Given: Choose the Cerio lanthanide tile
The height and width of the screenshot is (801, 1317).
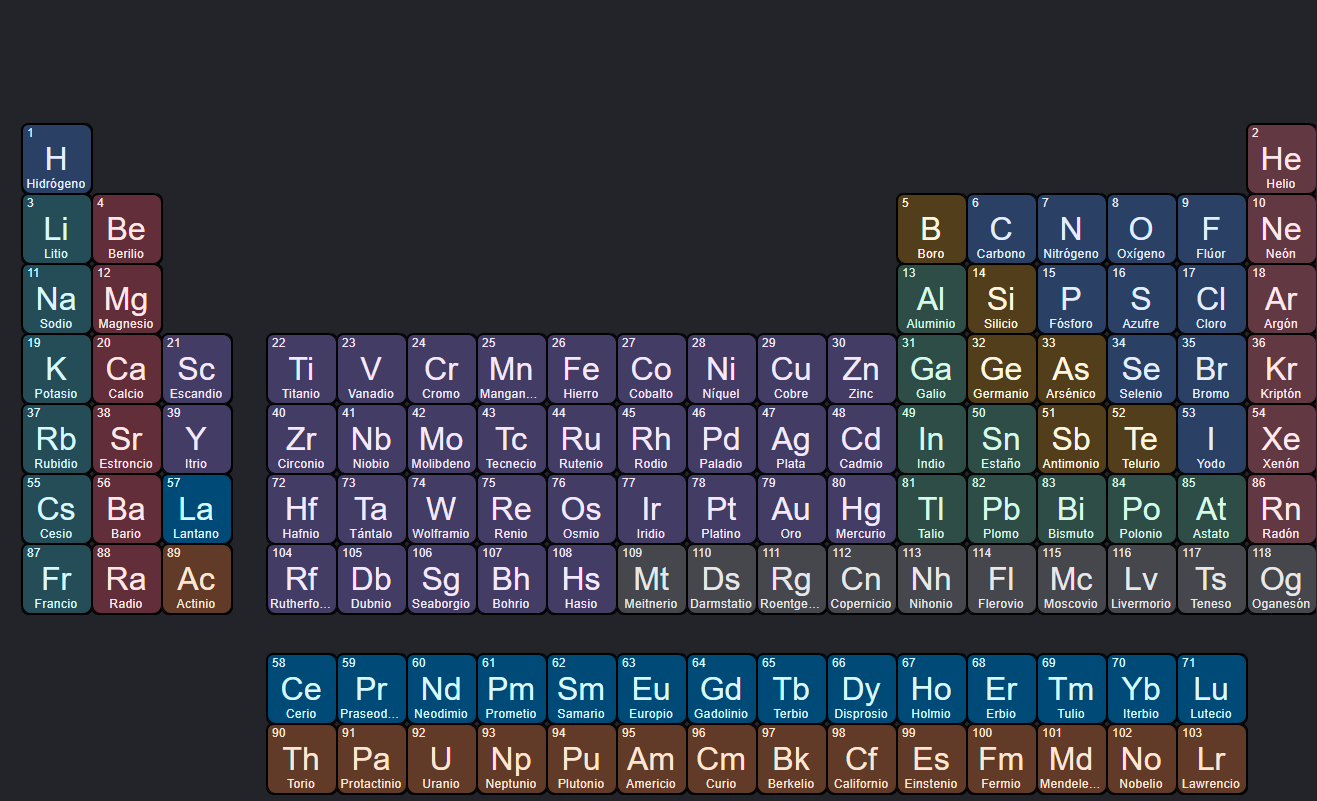Looking at the screenshot, I should click(x=301, y=689).
